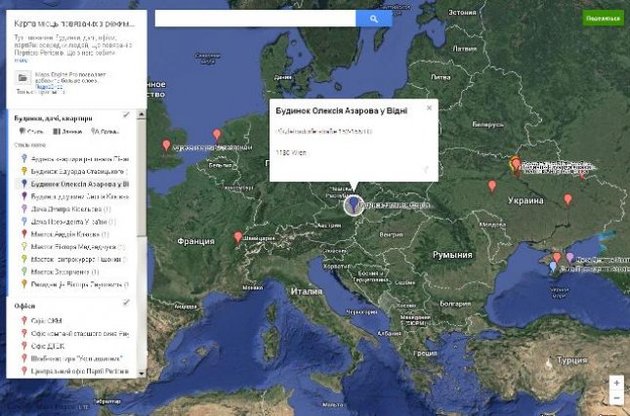630x416 pixels.
Task: Toggle the Будинки, дачі, квартири layer checkbox
Action: 125,115
